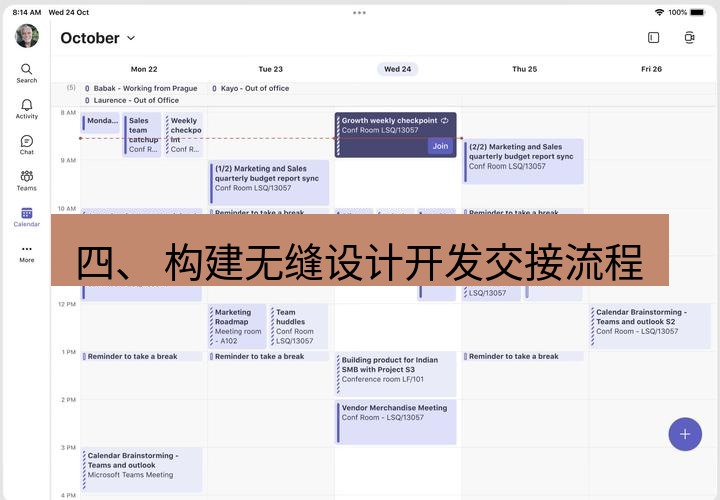Open Monday 1 PM Reminder to take a break
The image size is (720, 500).
(142, 356)
